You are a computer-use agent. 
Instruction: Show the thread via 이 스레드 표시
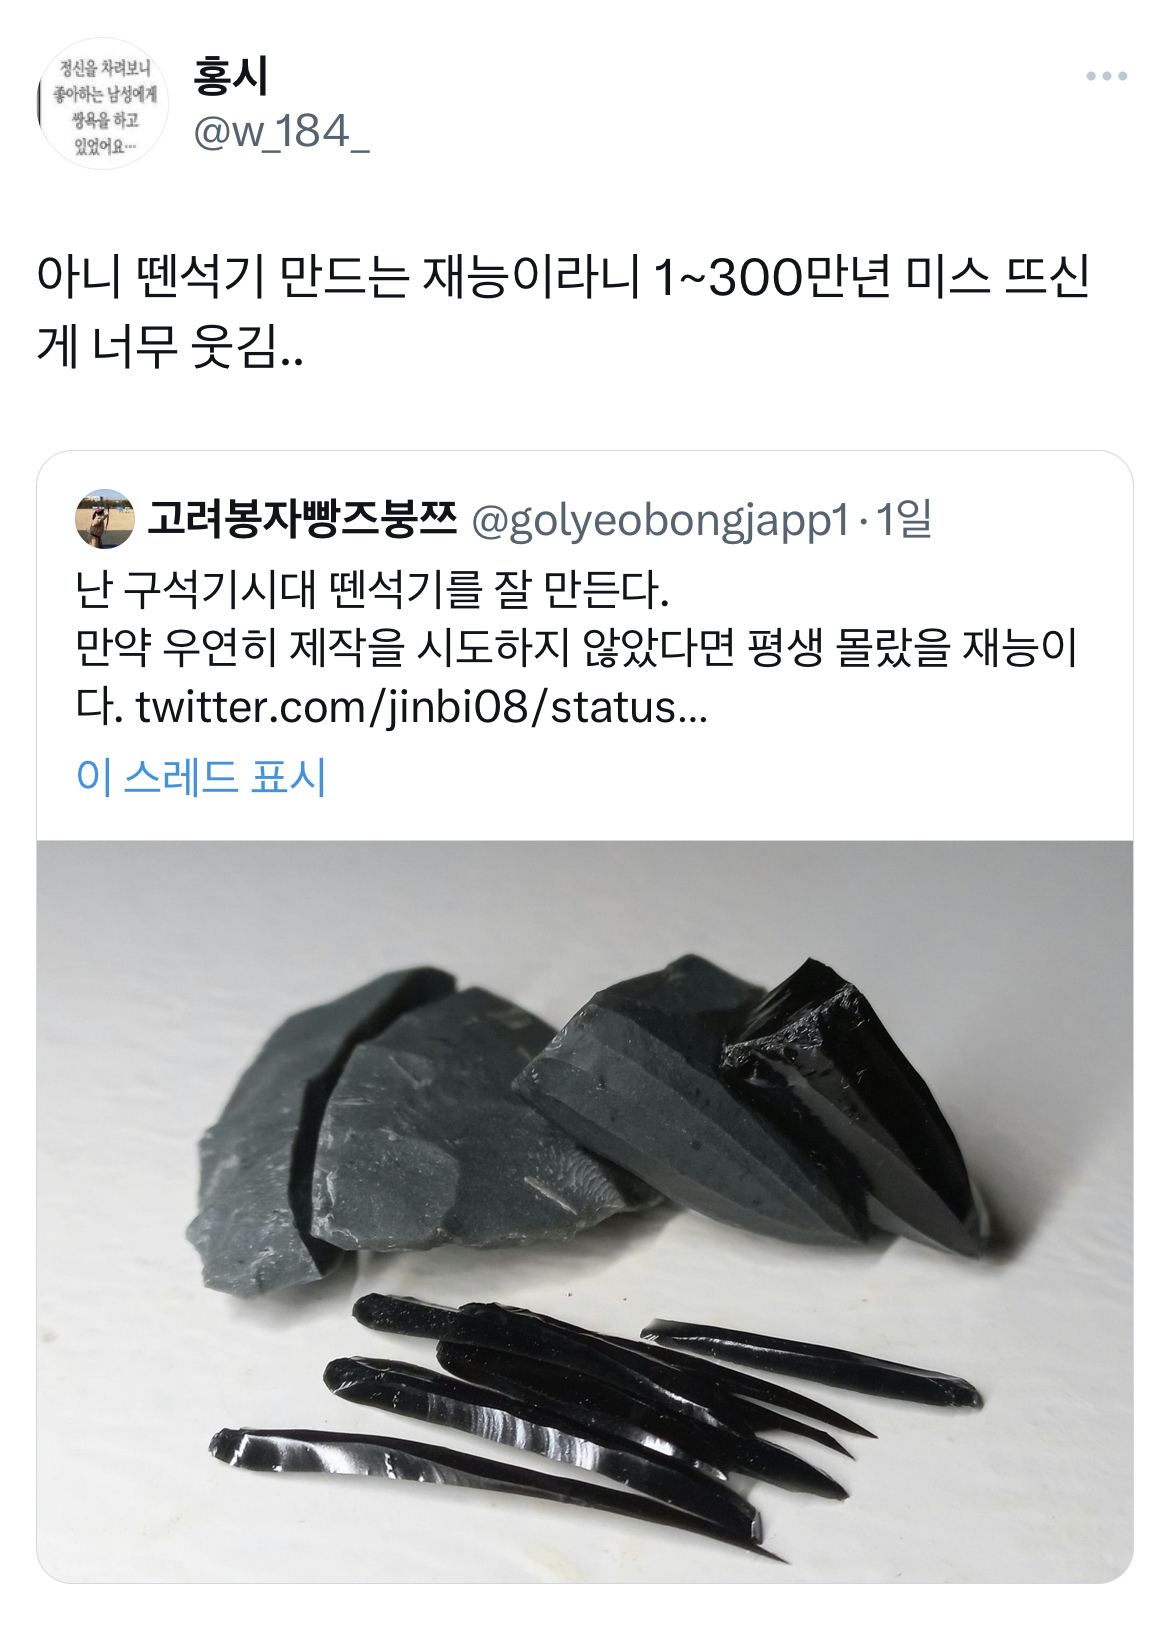[x=201, y=776]
